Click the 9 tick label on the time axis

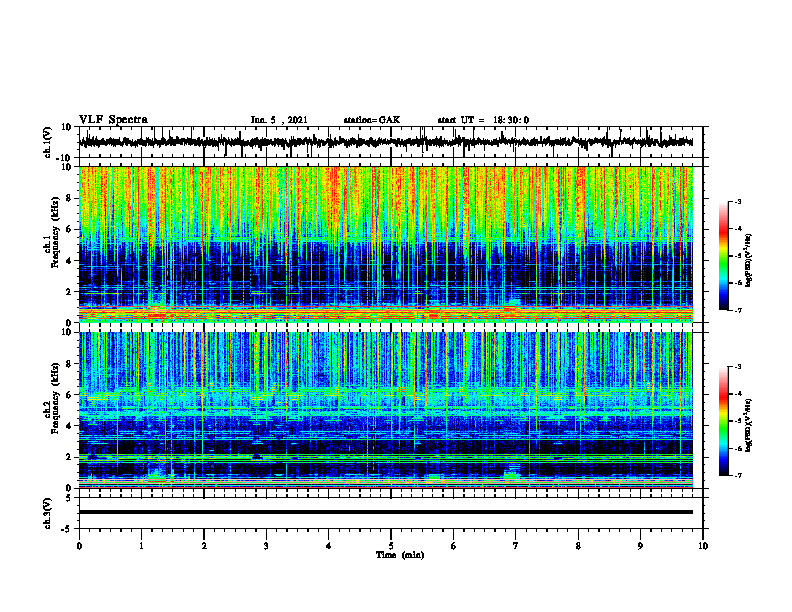pos(640,546)
